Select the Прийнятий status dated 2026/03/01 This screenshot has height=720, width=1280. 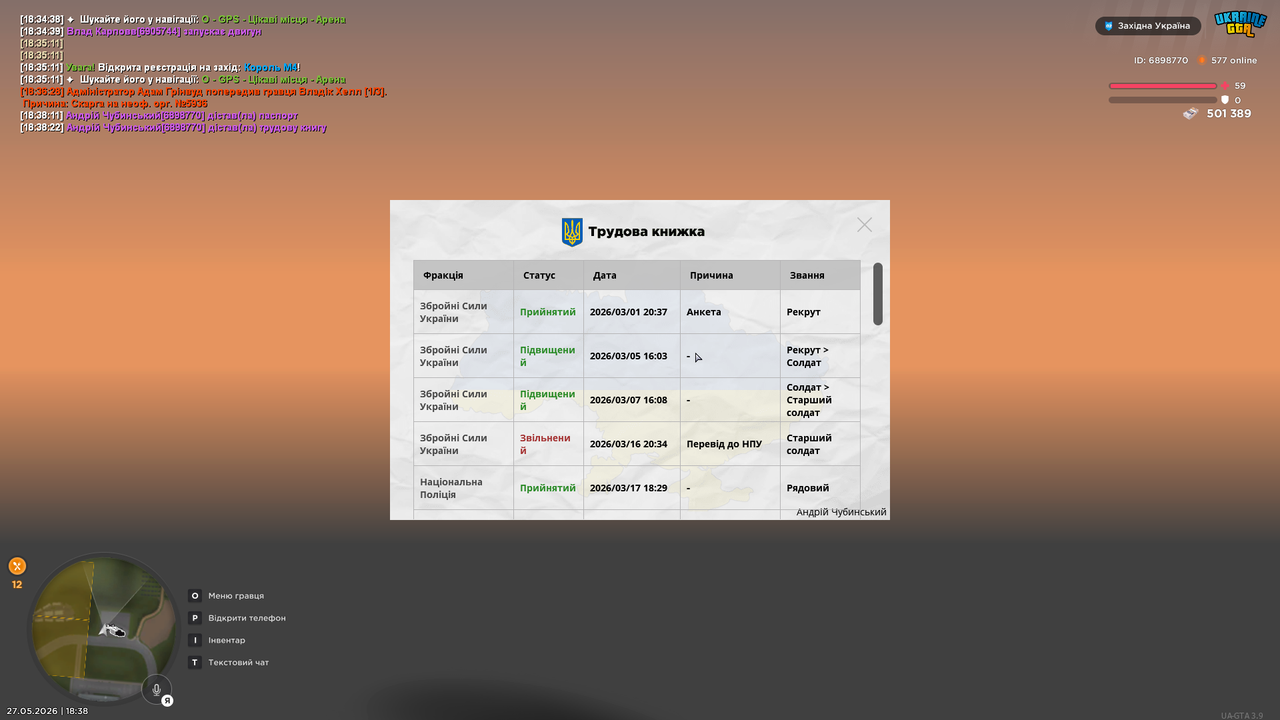click(548, 312)
